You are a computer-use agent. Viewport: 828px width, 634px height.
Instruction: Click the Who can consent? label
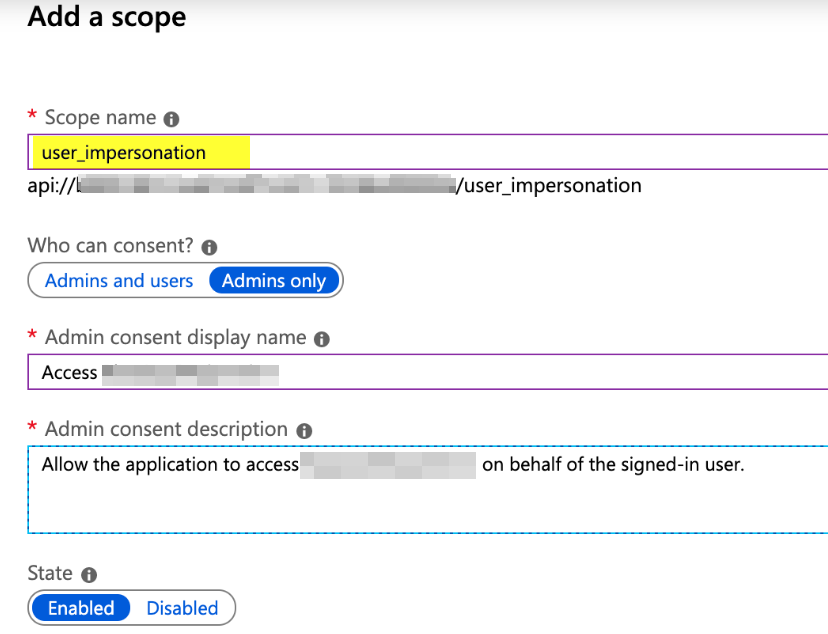pyautogui.click(x=110, y=245)
